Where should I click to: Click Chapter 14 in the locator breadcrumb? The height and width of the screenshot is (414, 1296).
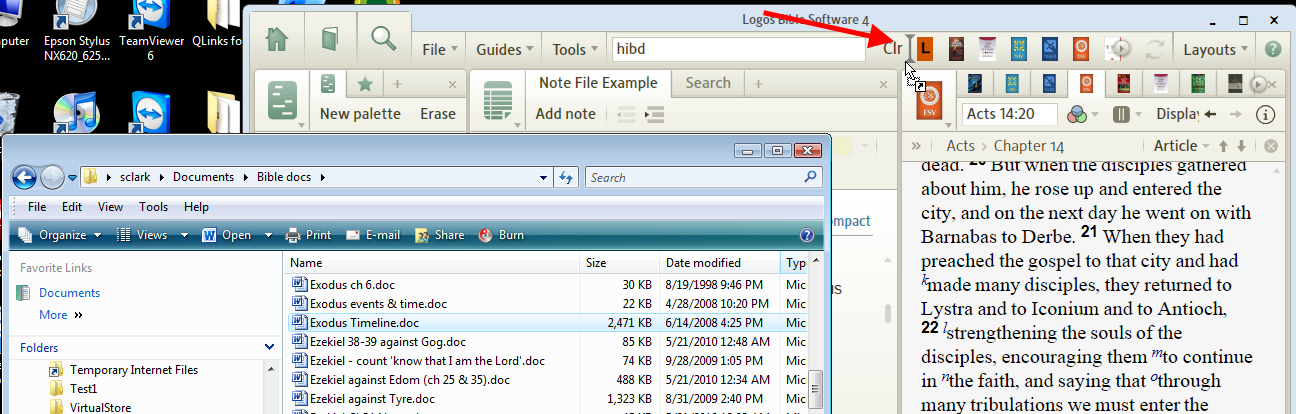pyautogui.click(x=1029, y=146)
